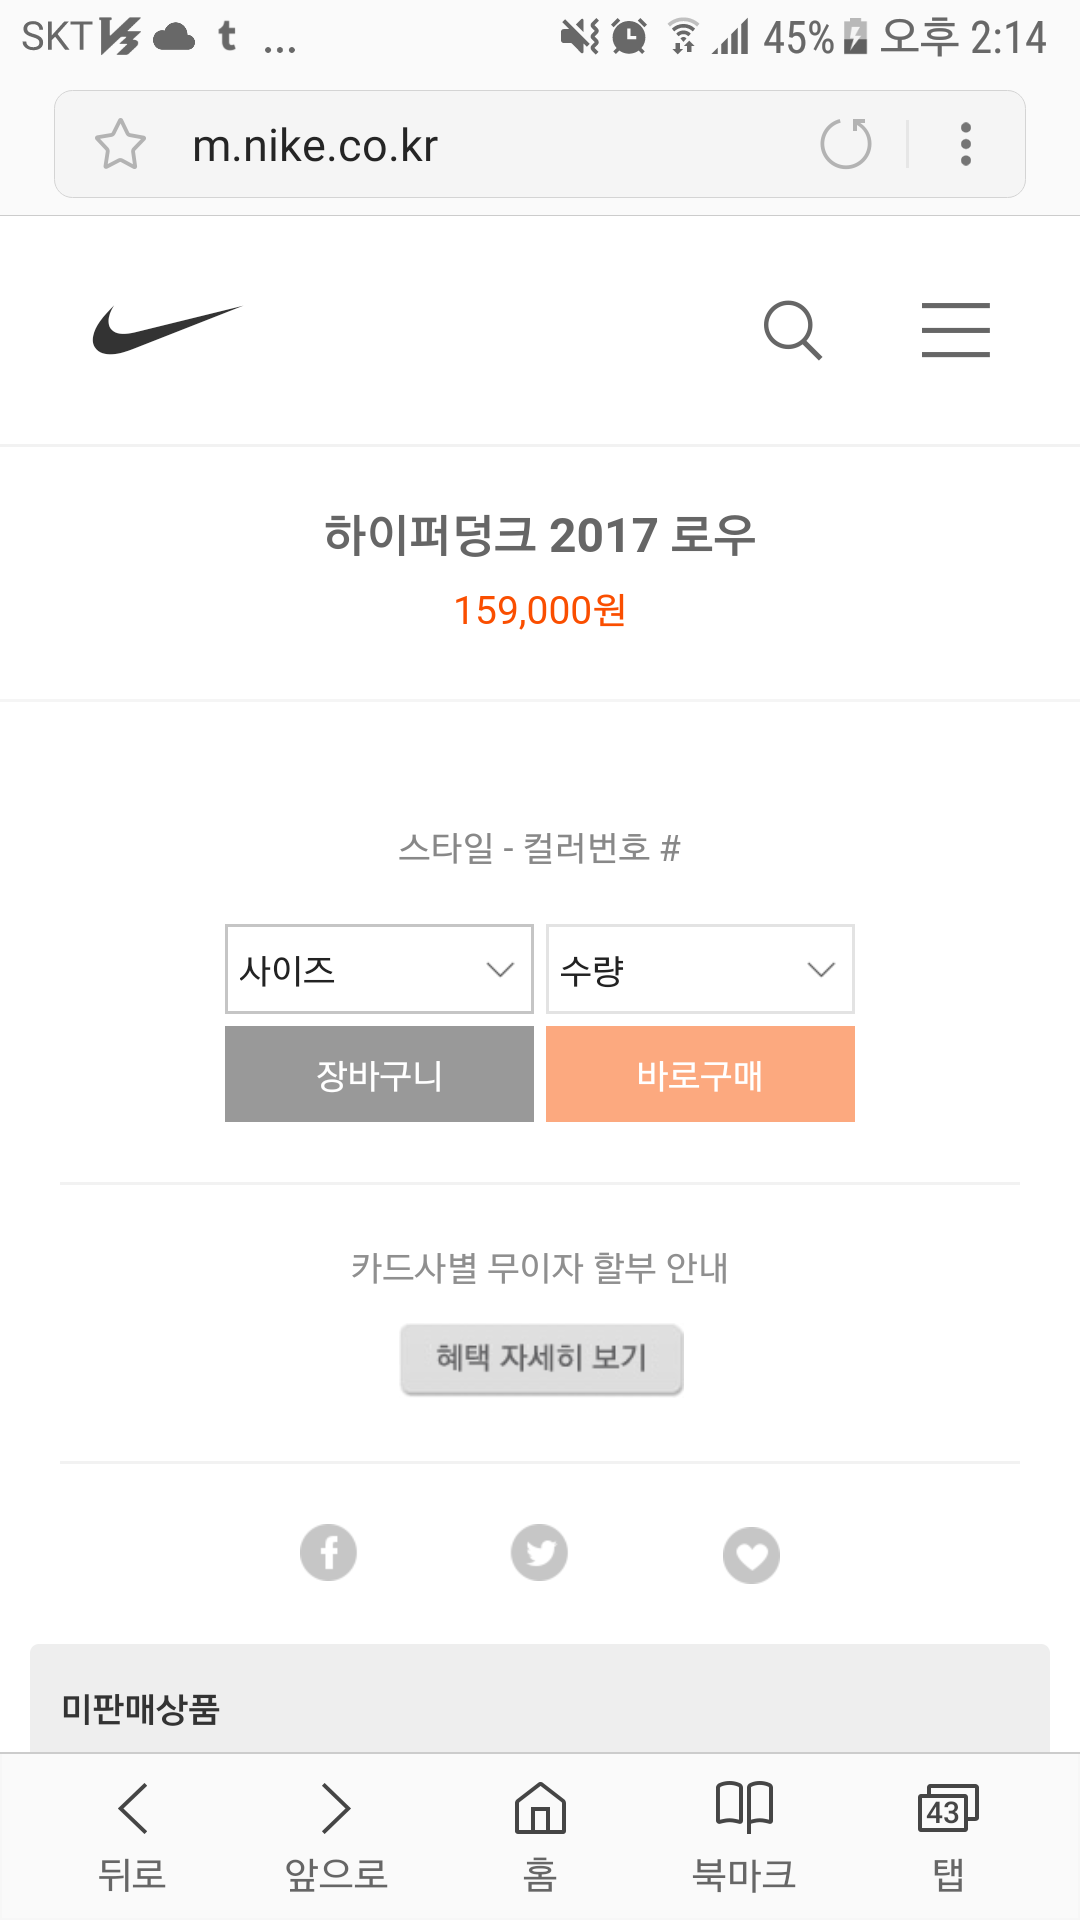
Task: Go back with 뒤로 button
Action: [x=132, y=1836]
